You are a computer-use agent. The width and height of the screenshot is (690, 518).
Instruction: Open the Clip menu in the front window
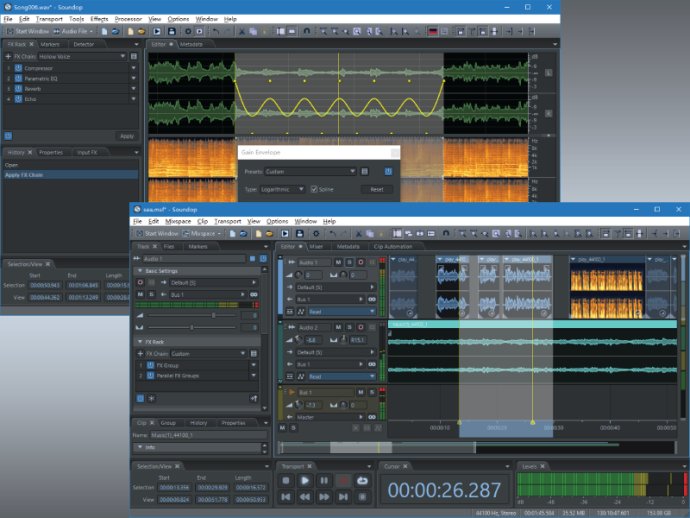[202, 221]
